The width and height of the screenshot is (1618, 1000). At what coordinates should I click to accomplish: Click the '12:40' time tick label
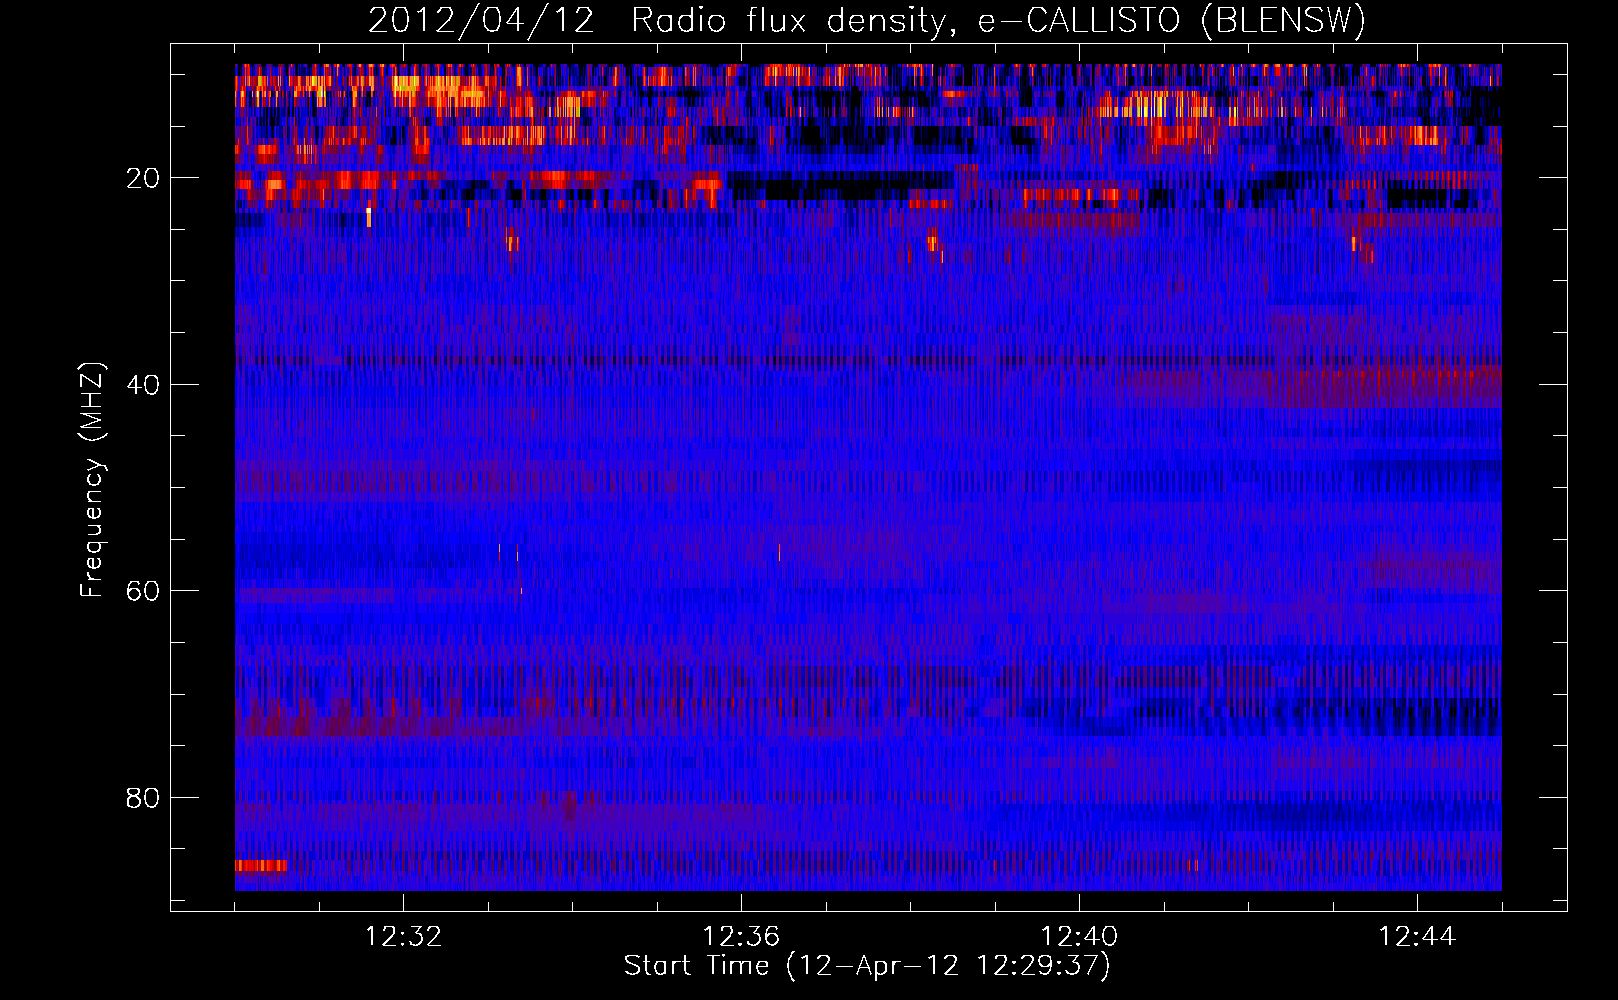(x=1079, y=937)
